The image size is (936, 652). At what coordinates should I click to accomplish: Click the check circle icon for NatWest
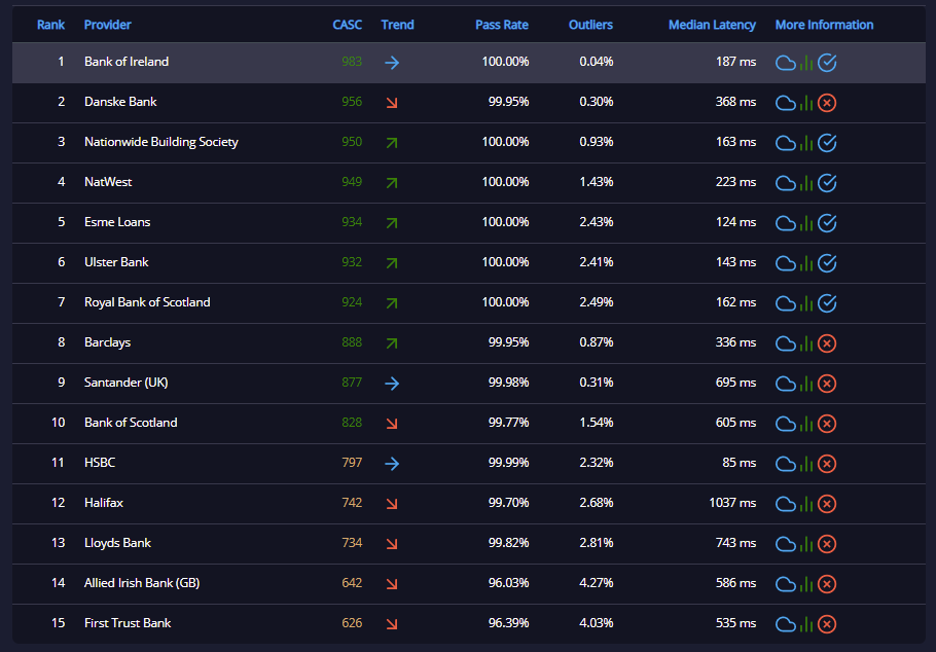pyautogui.click(x=827, y=183)
